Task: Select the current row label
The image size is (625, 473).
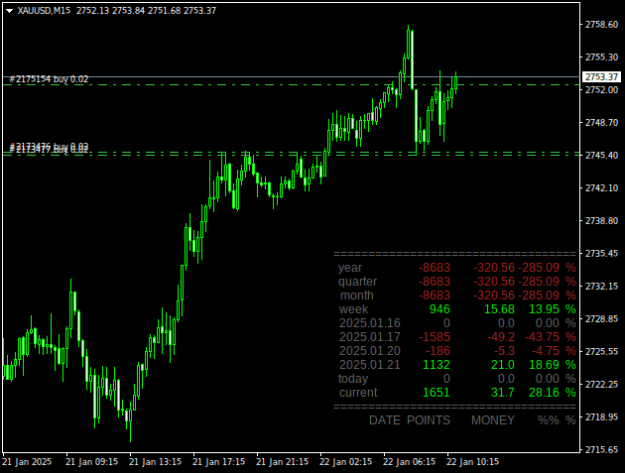Action: pyautogui.click(x=358, y=393)
